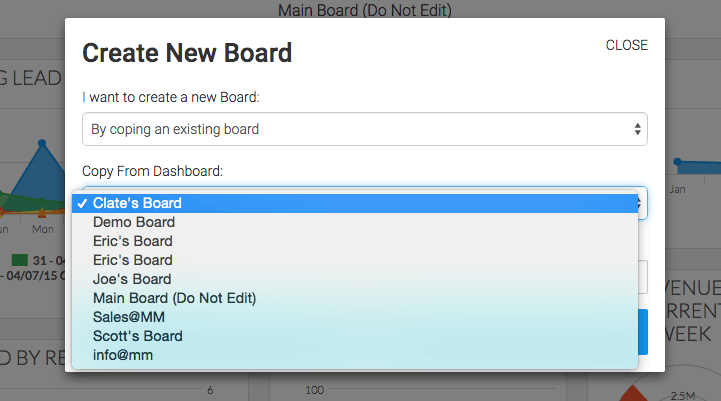Screen dimensions: 721x401
Task: Click the red gauge segment at bottom right
Action: (x=633, y=394)
